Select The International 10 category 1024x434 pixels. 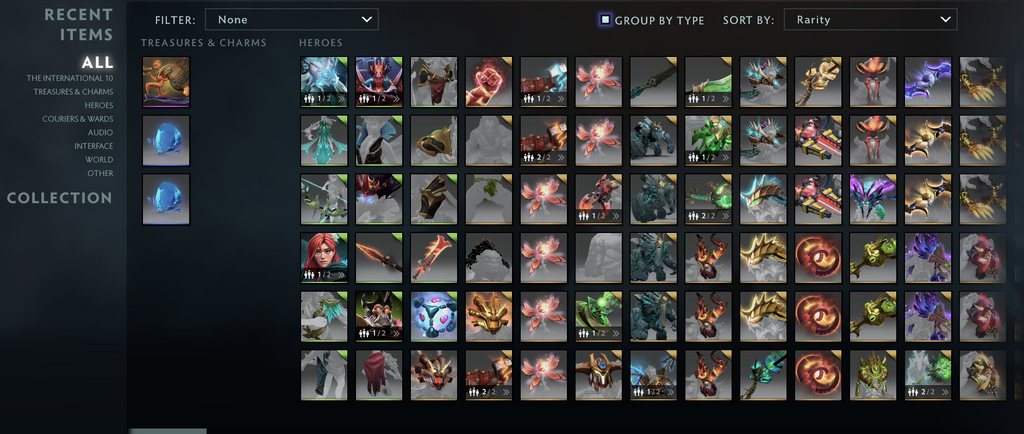coord(70,78)
